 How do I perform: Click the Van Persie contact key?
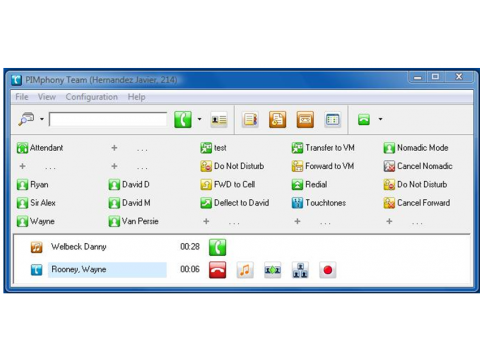pyautogui.click(x=134, y=221)
